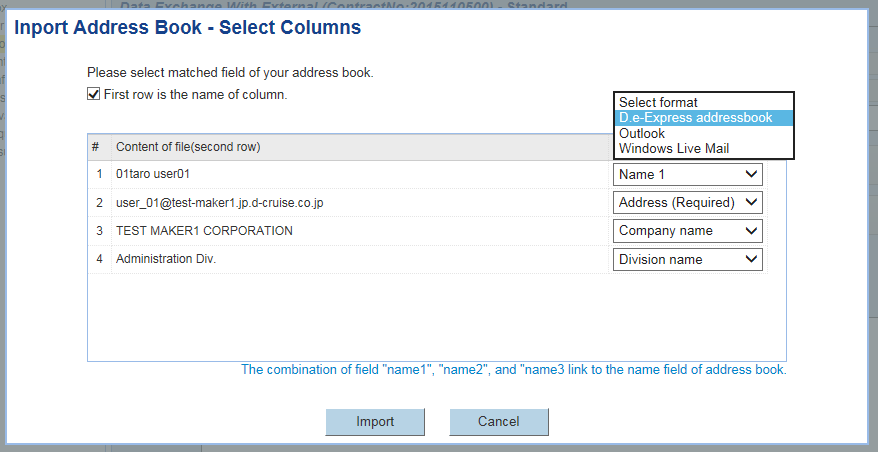Choose the "Windows Live Mail" format option
This screenshot has height=452, width=878.
click(x=674, y=148)
